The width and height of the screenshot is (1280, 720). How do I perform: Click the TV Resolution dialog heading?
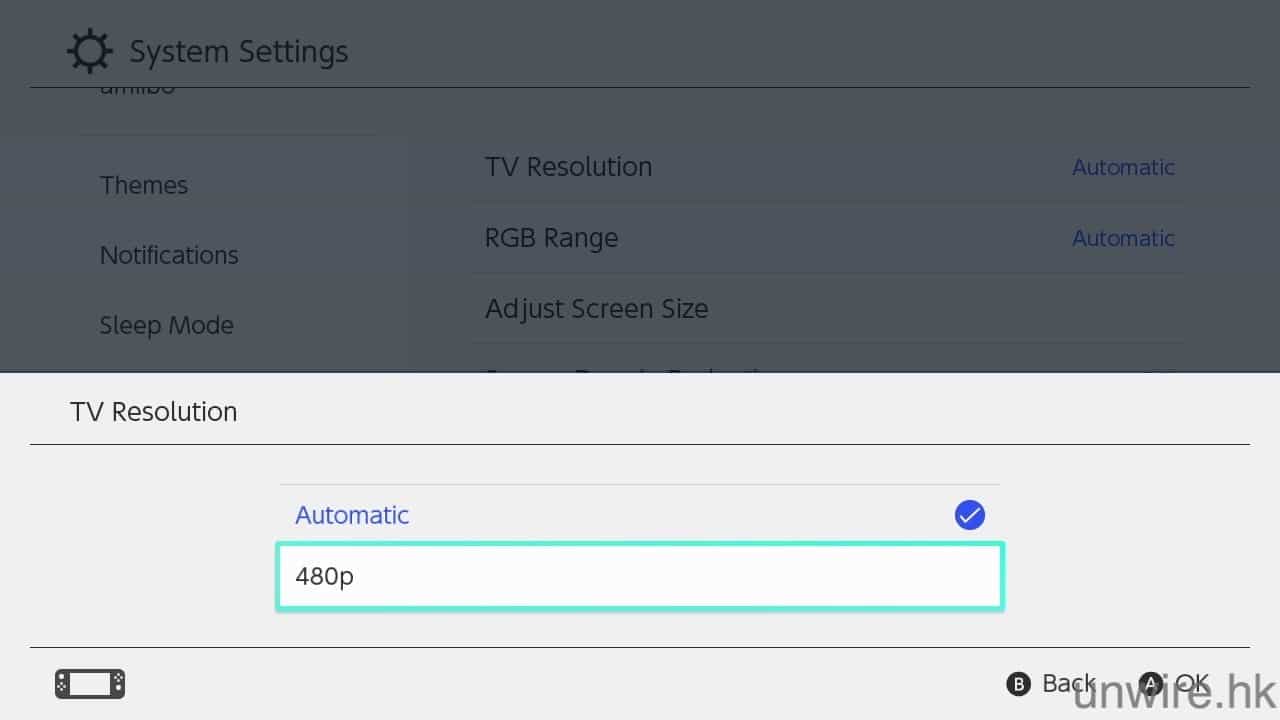pyautogui.click(x=154, y=411)
